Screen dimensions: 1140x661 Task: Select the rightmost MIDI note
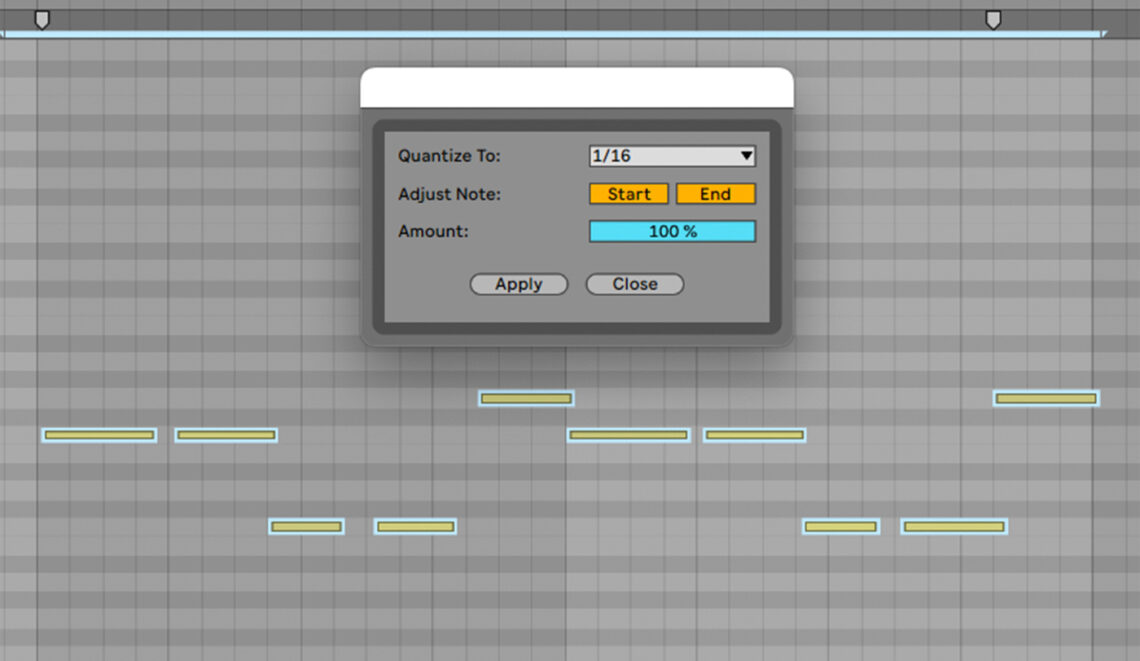click(x=1046, y=397)
